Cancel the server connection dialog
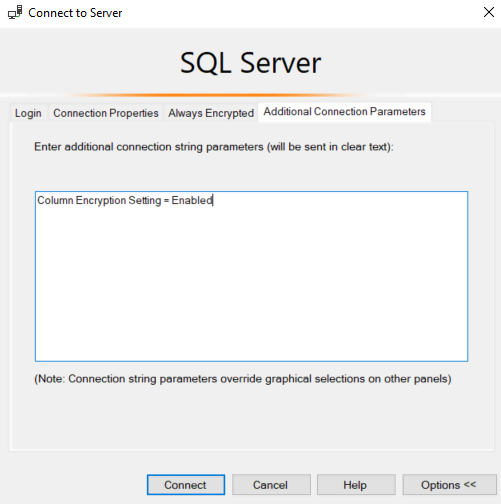The width and height of the screenshot is (501, 504). tap(271, 485)
